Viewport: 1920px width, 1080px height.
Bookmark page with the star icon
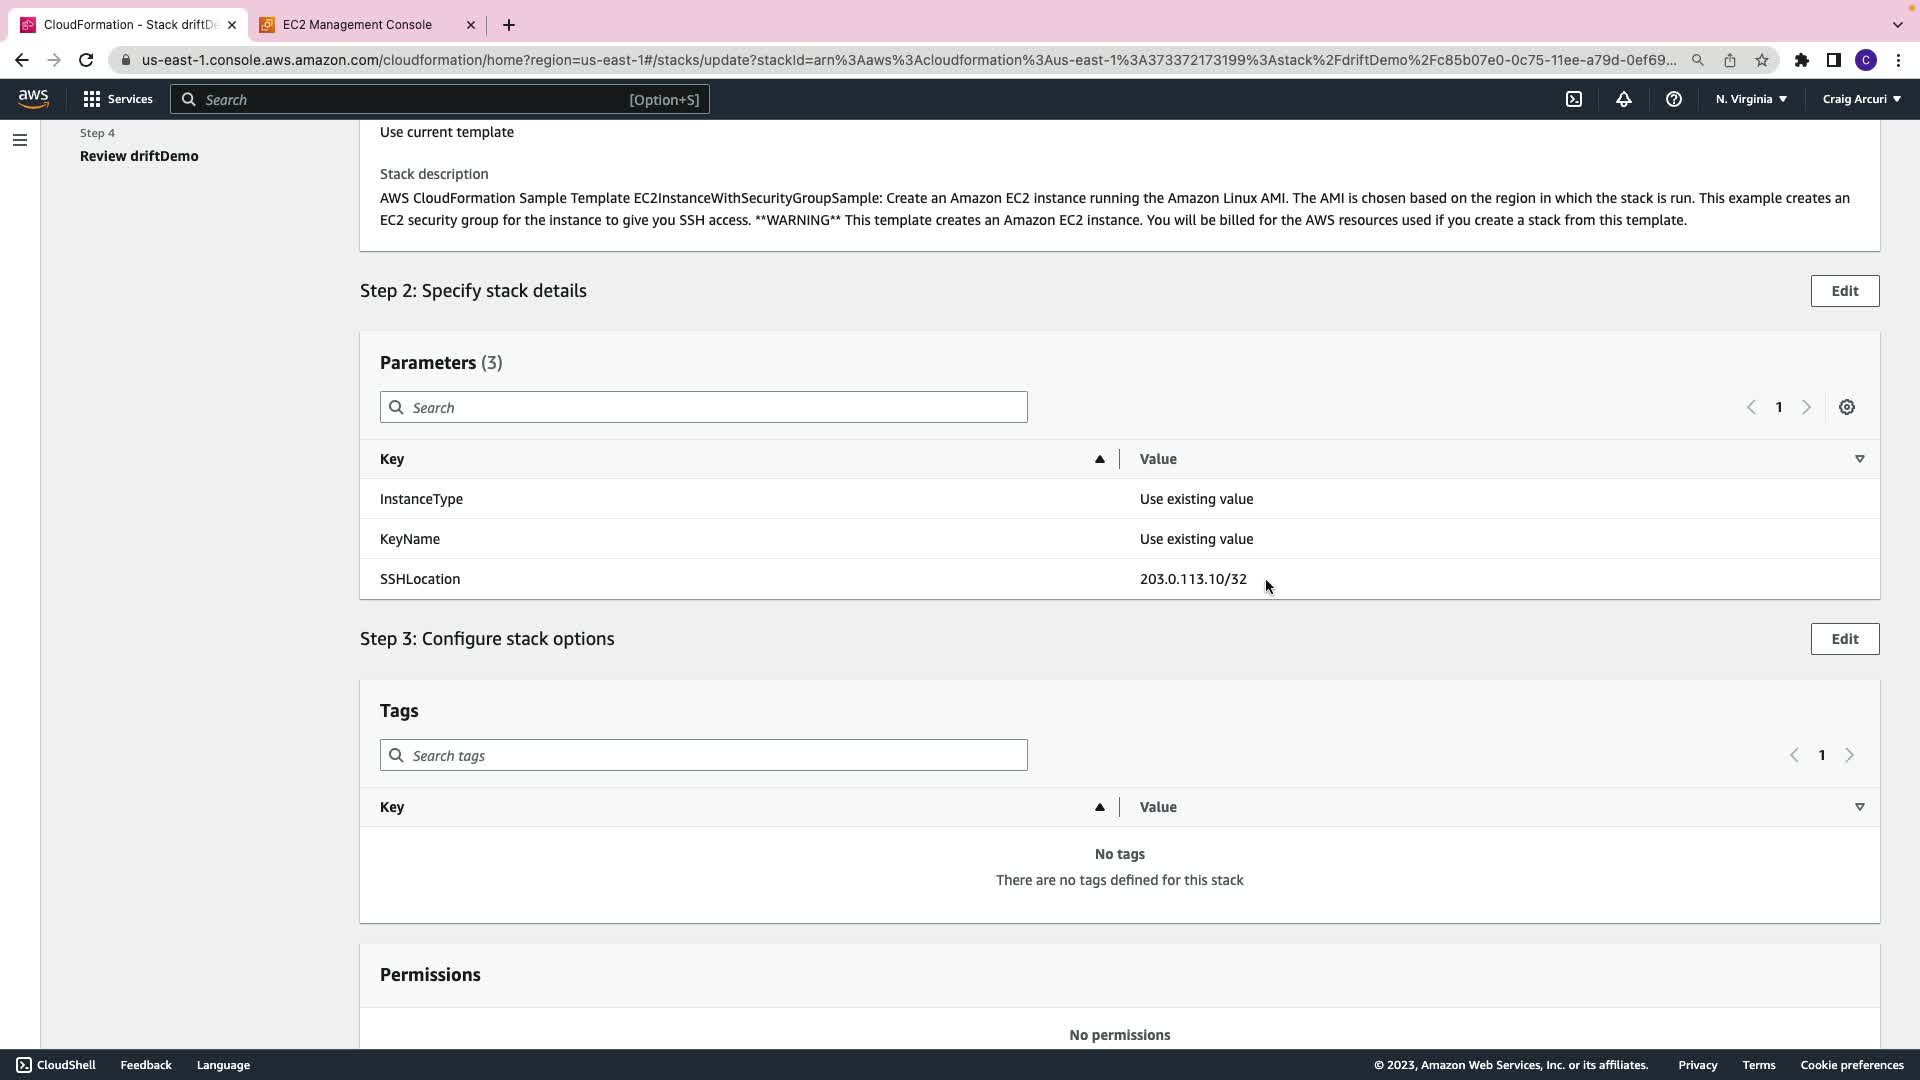pos(1762,60)
